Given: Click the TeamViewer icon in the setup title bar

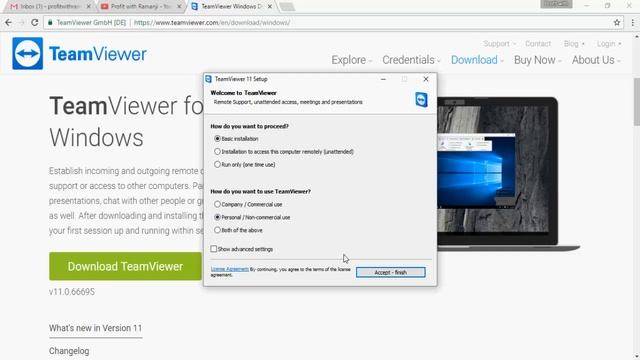Looking at the screenshot, I should tap(208, 79).
